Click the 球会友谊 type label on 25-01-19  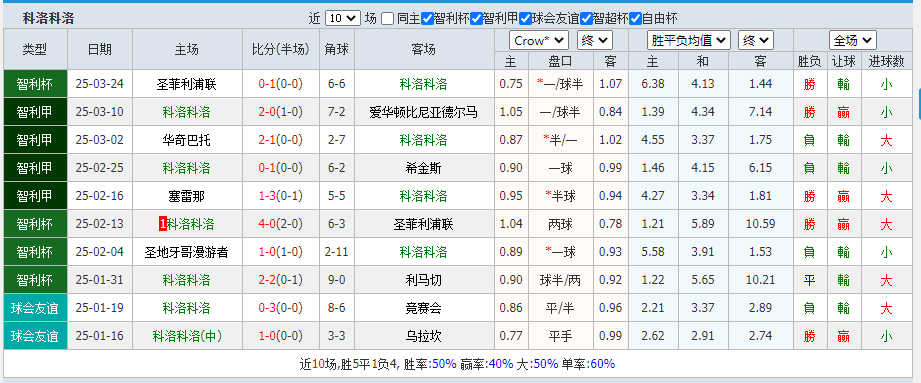point(35,308)
